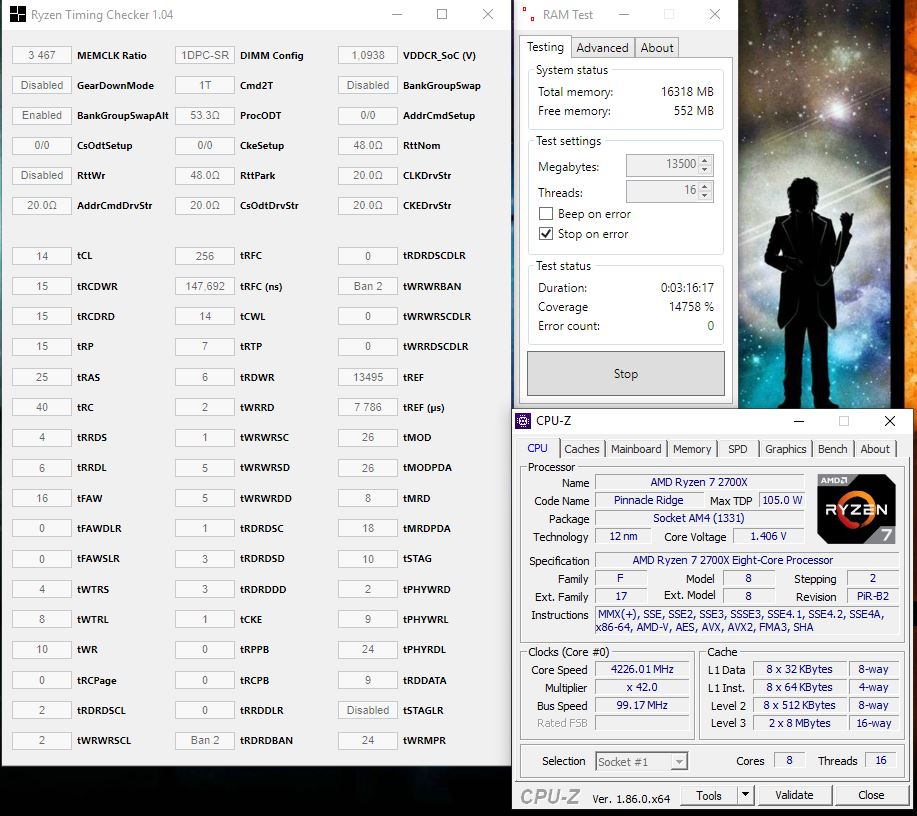Screen dimensions: 917x816
Task: Uncheck Stop on error checkbox
Action: point(546,233)
